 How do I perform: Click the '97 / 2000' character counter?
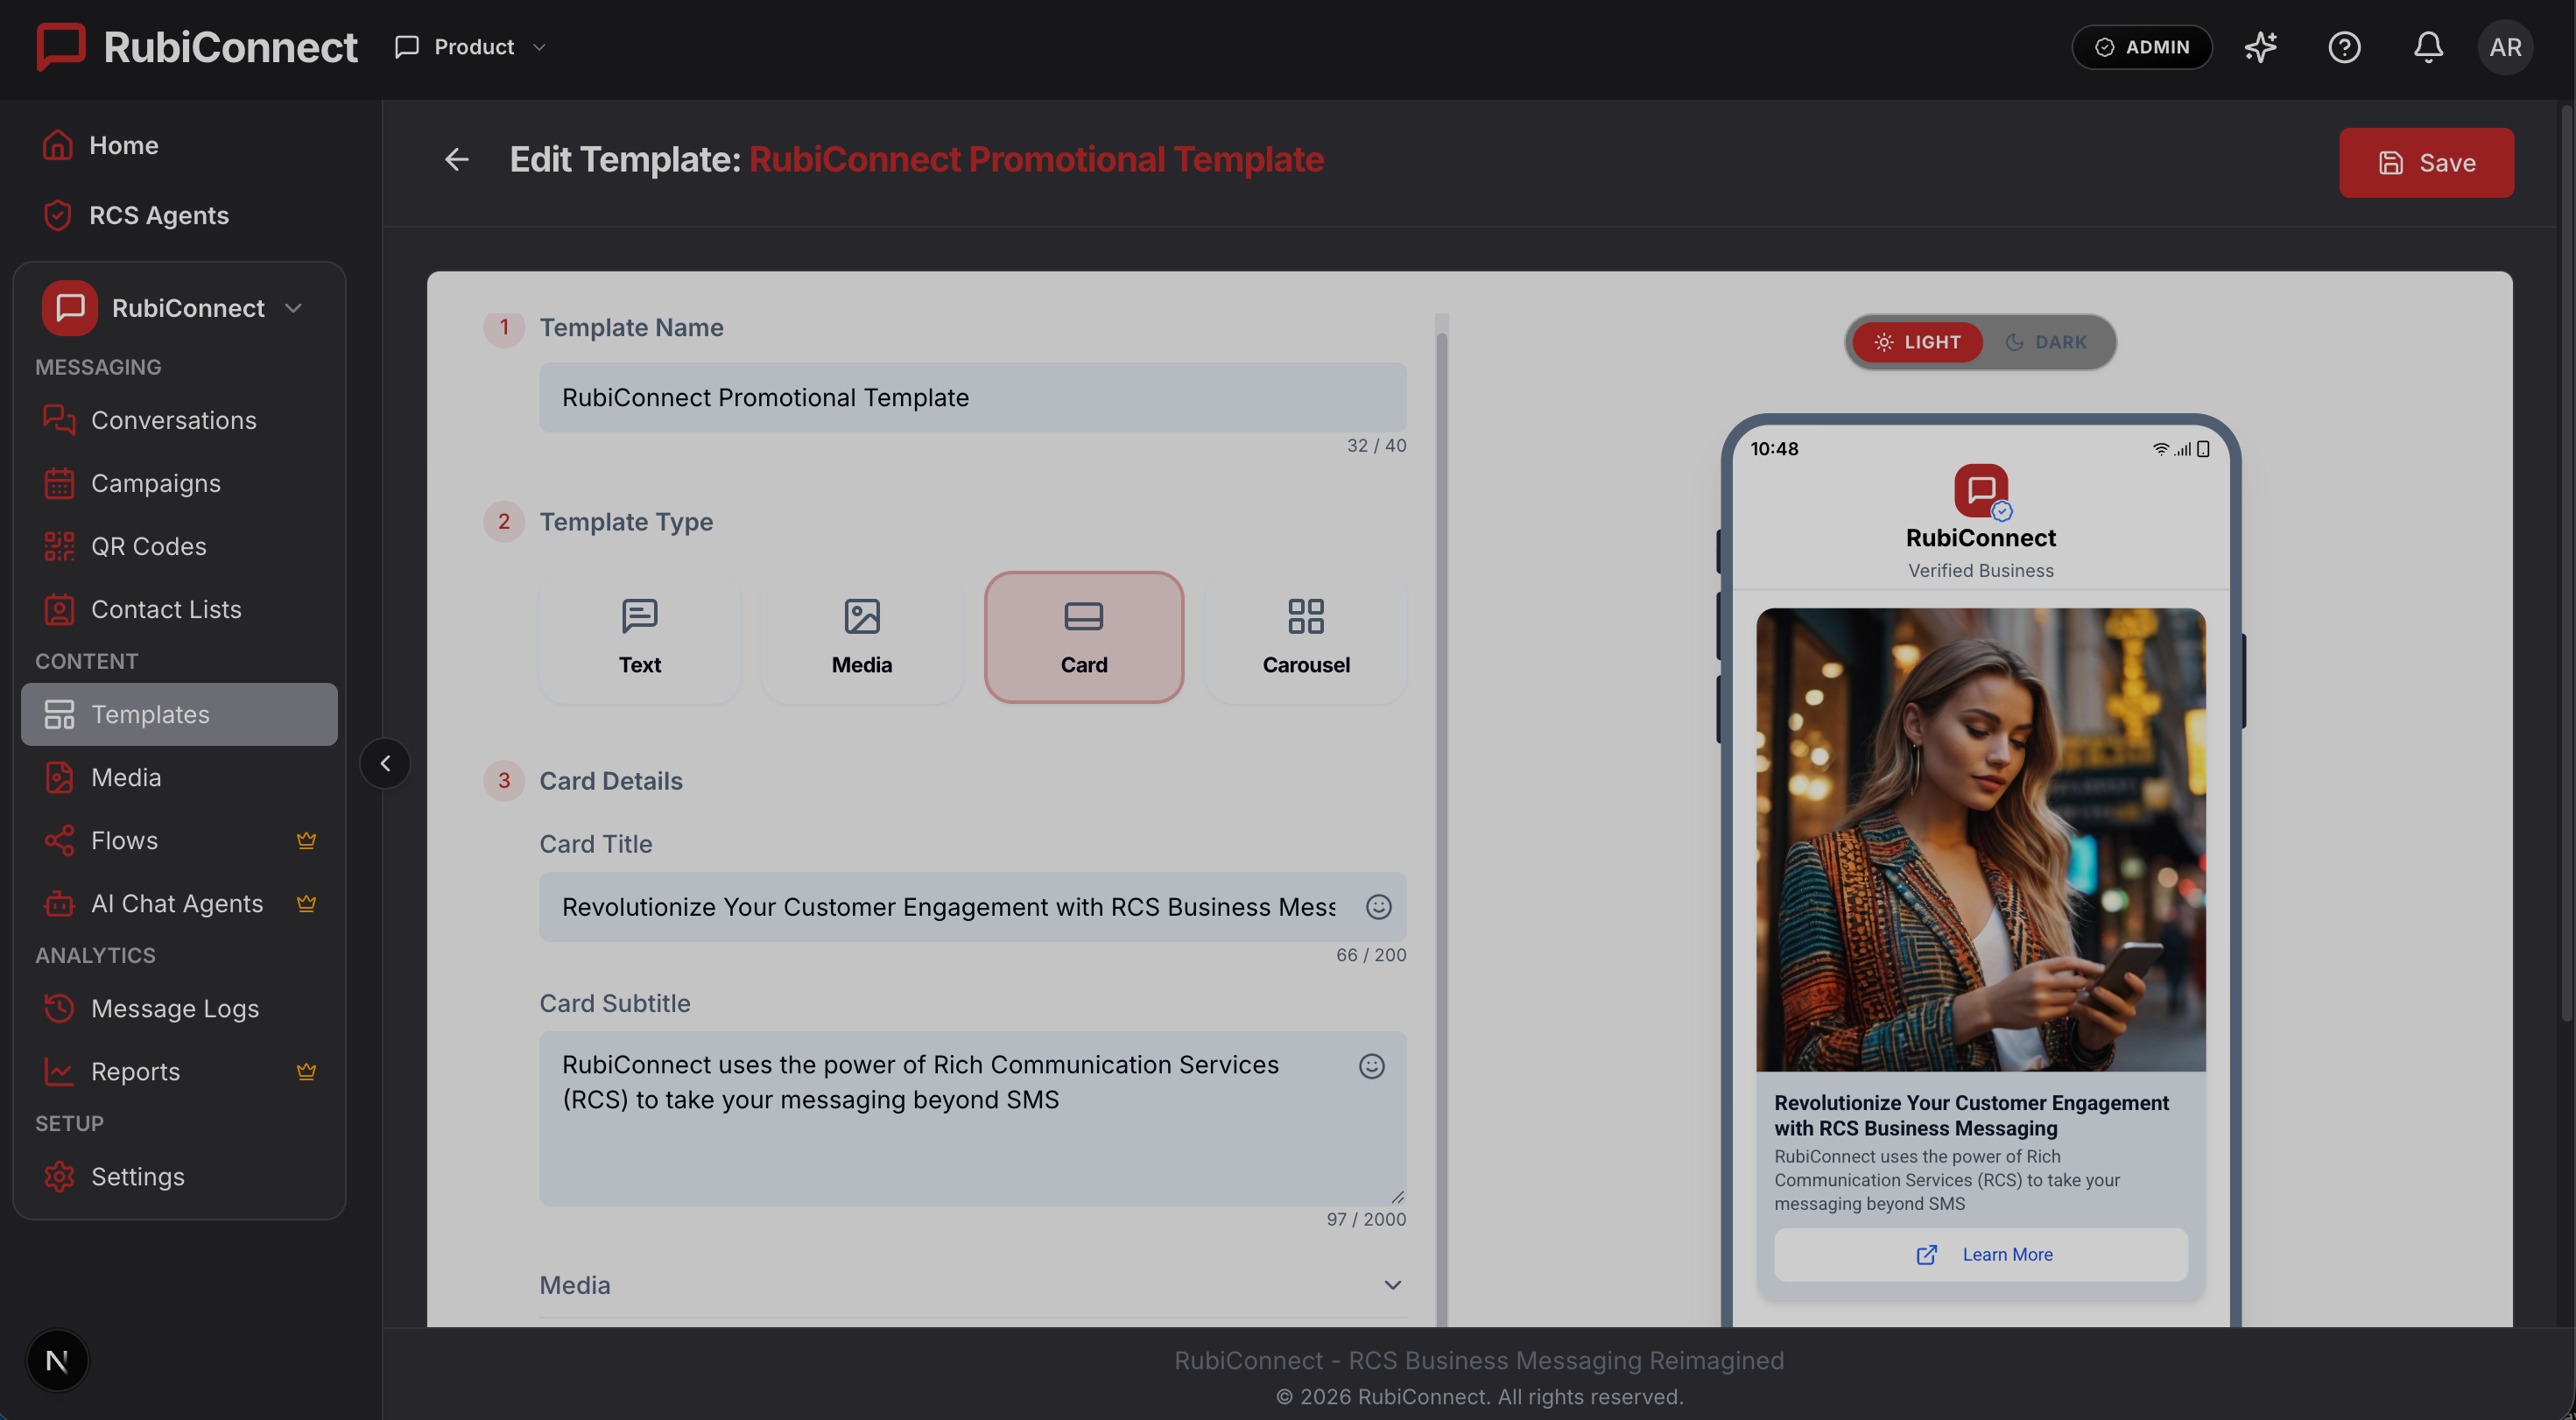(1365, 1219)
